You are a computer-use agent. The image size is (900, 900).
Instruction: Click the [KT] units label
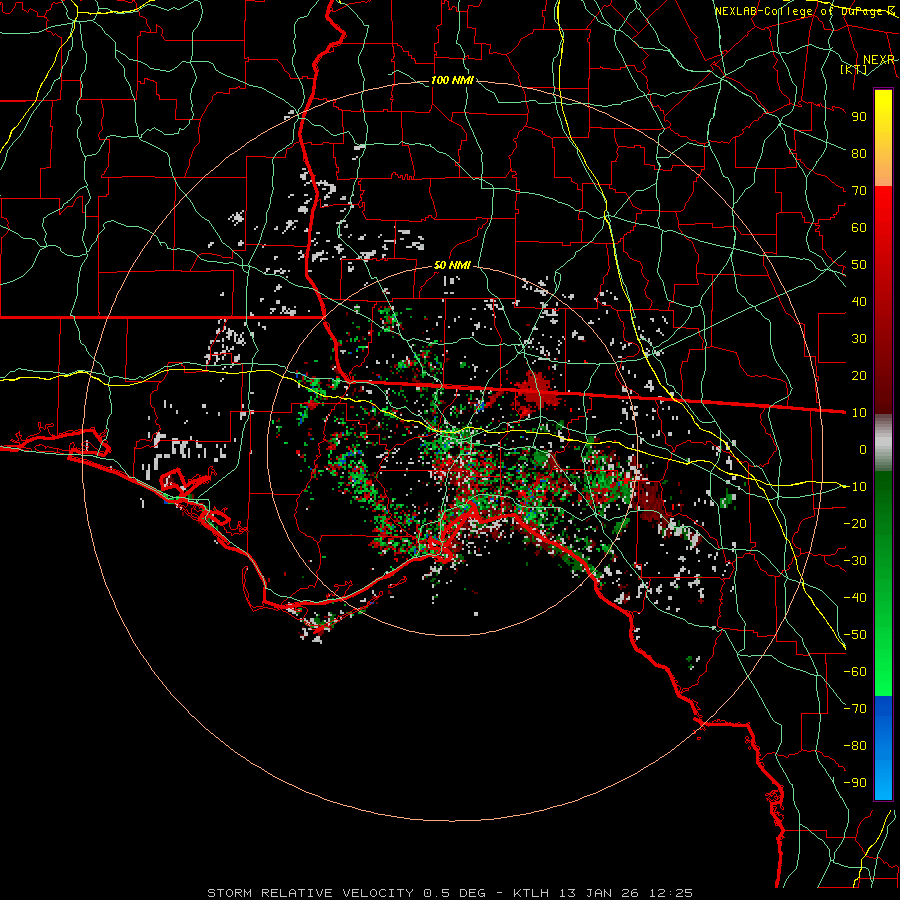point(854,69)
